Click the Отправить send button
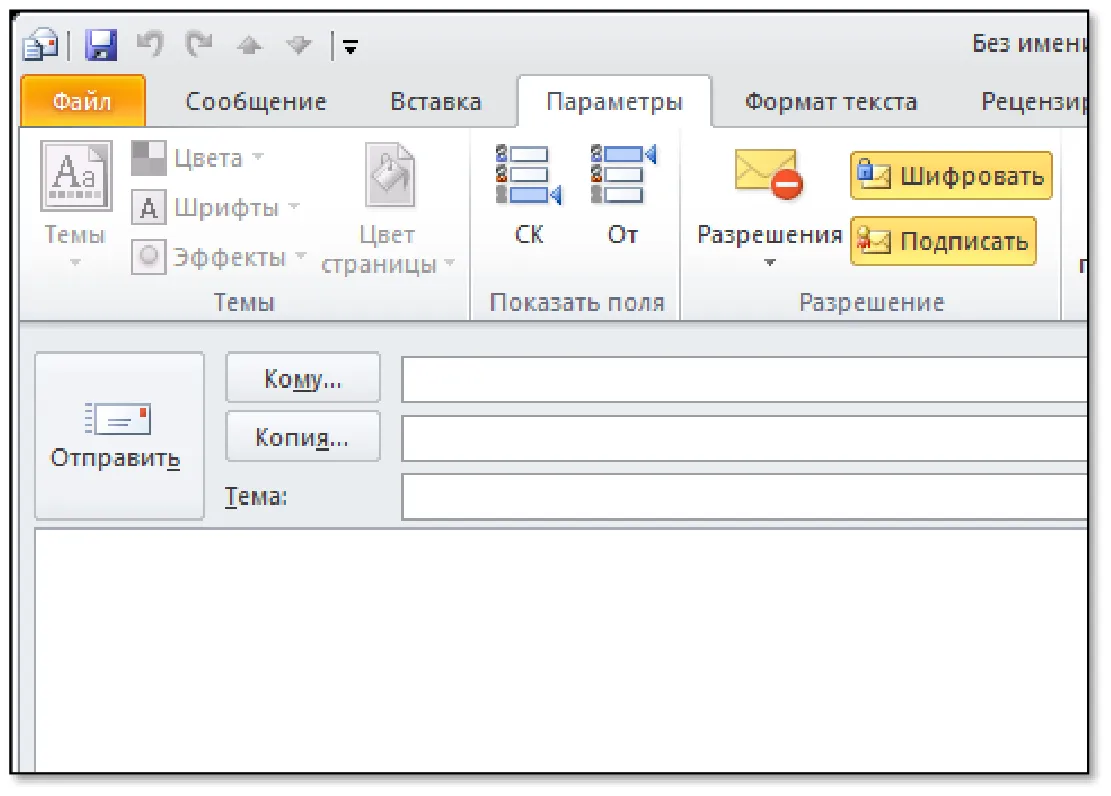The image size is (1111, 796). coord(119,436)
